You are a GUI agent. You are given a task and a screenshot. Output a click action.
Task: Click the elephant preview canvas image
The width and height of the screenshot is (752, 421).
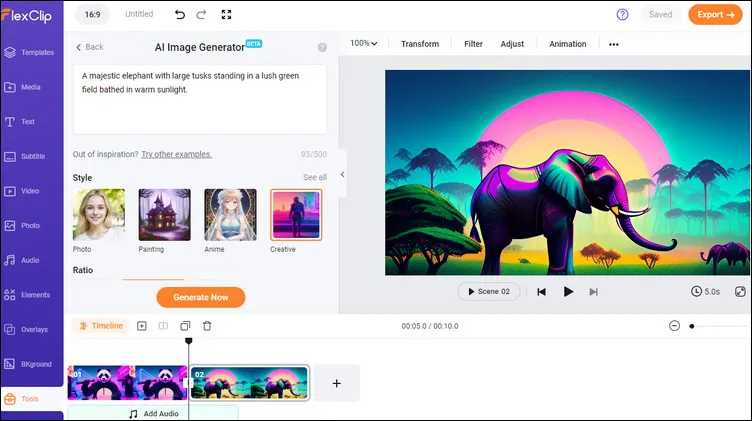click(x=567, y=173)
